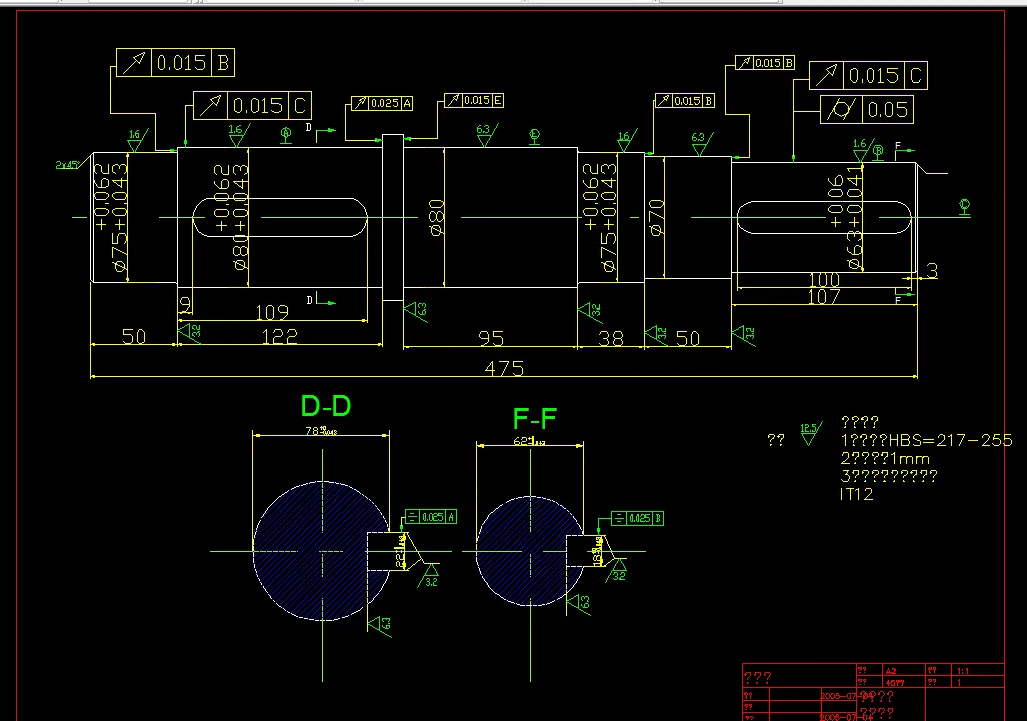Image resolution: width=1027 pixels, height=721 pixels.
Task: Click the F-F section title
Action: click(x=534, y=419)
